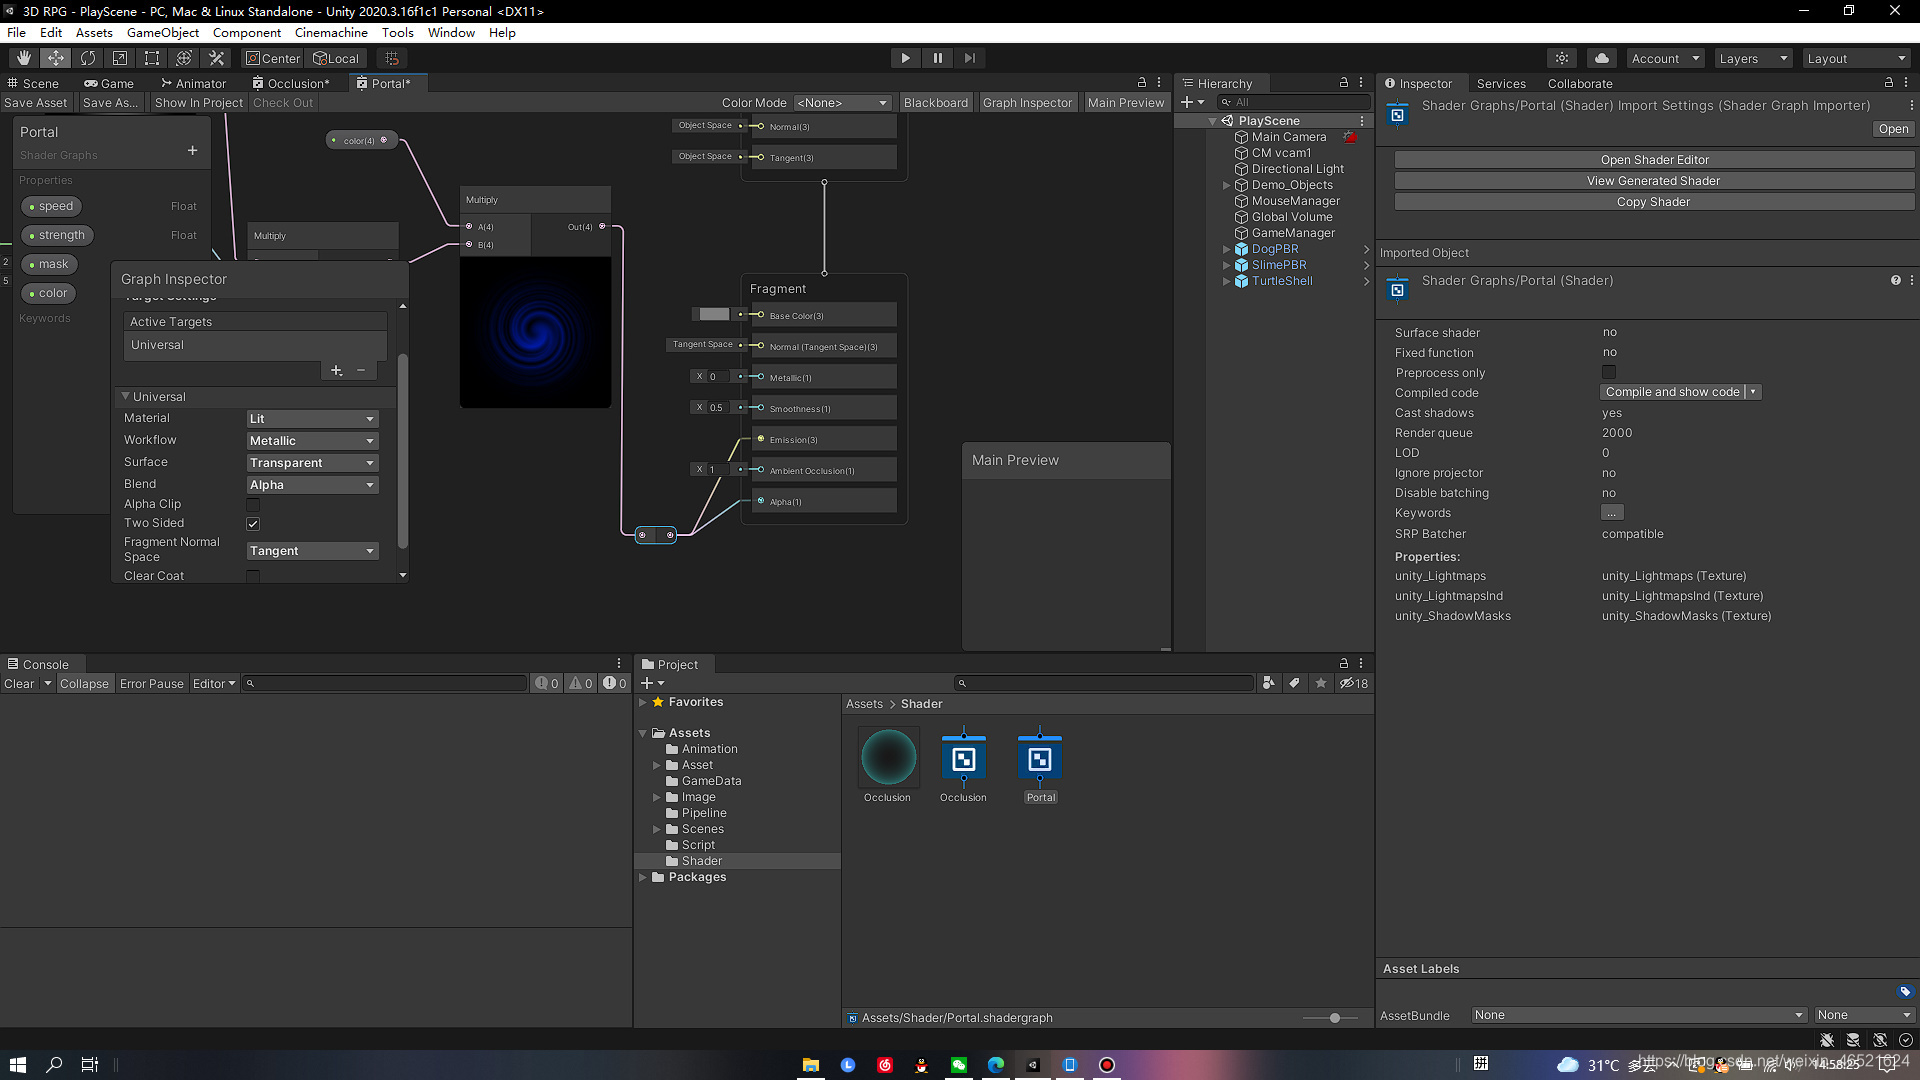Click Save Asset in Shader Graph toolbar

point(36,102)
